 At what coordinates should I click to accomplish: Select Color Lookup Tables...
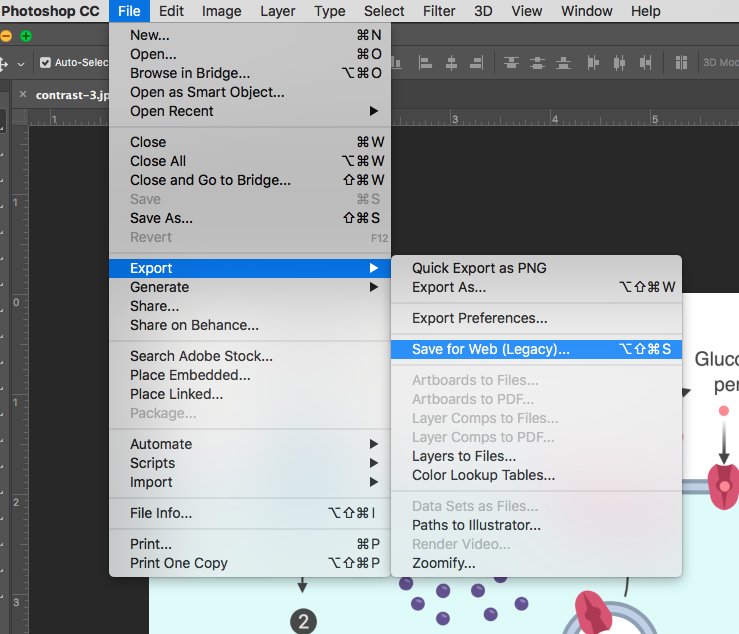point(536,475)
